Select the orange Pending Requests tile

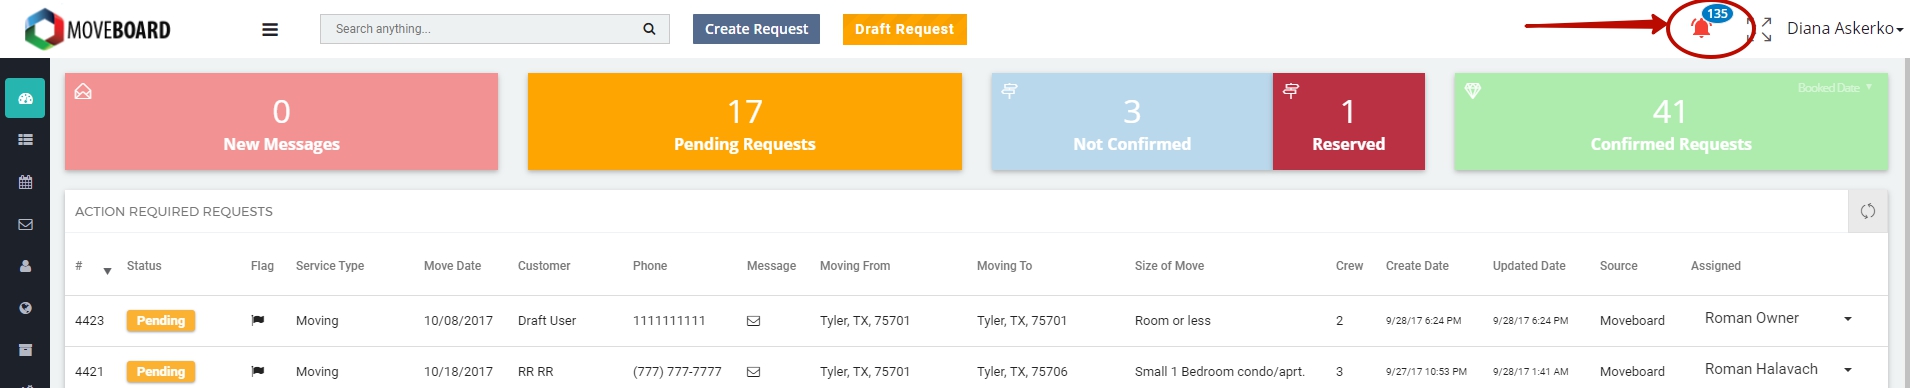tap(745, 121)
